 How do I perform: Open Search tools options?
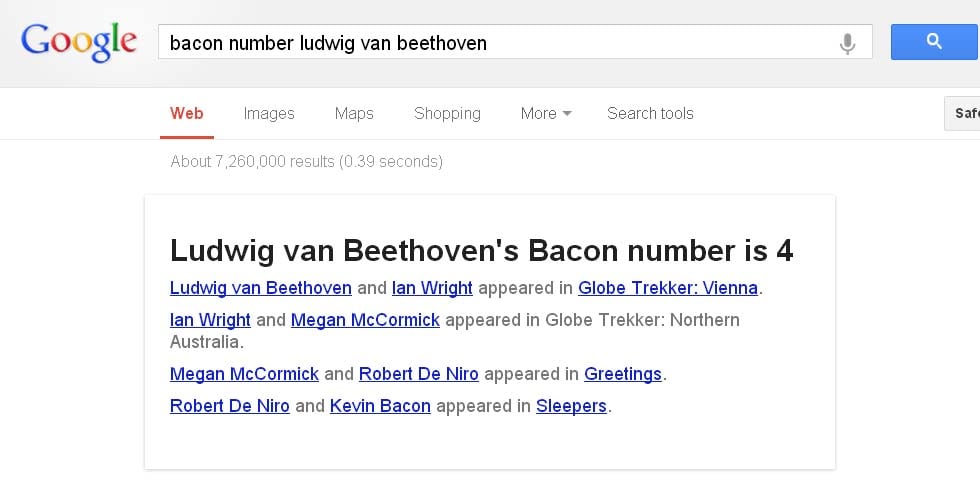(x=650, y=113)
